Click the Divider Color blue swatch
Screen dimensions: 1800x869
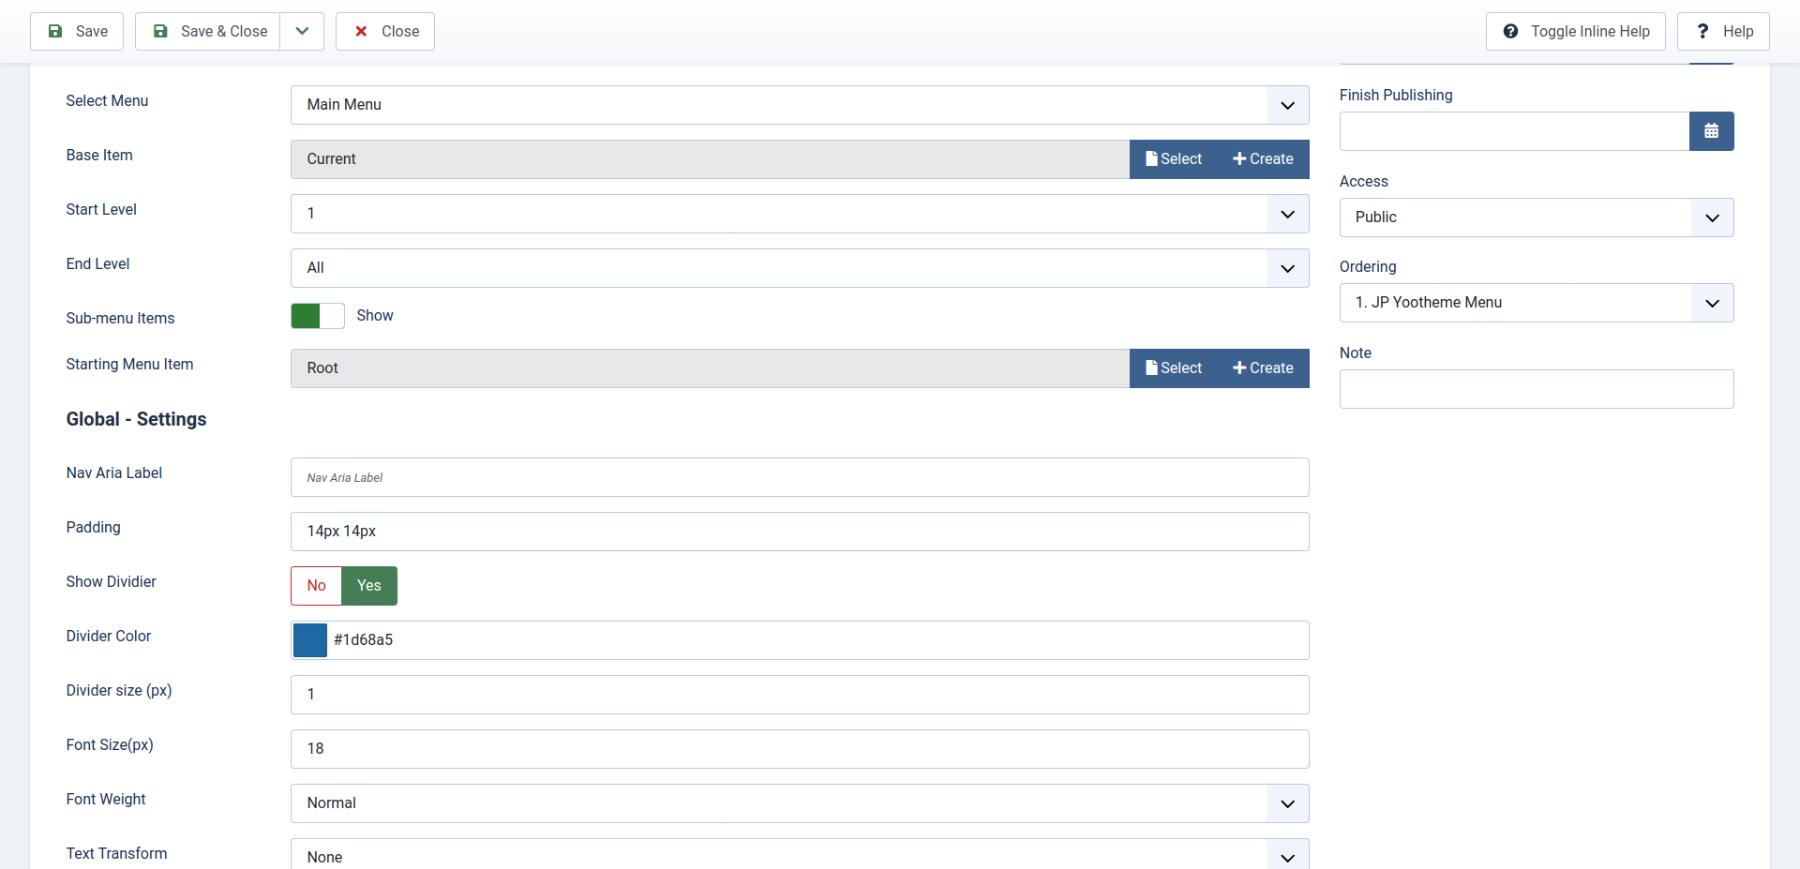[x=310, y=640]
